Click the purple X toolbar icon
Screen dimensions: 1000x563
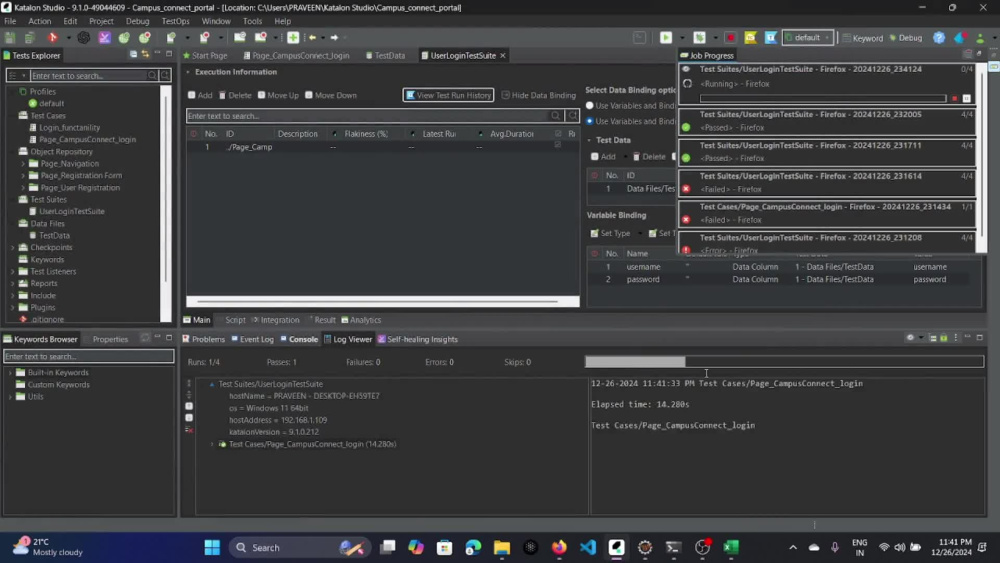pos(104,38)
